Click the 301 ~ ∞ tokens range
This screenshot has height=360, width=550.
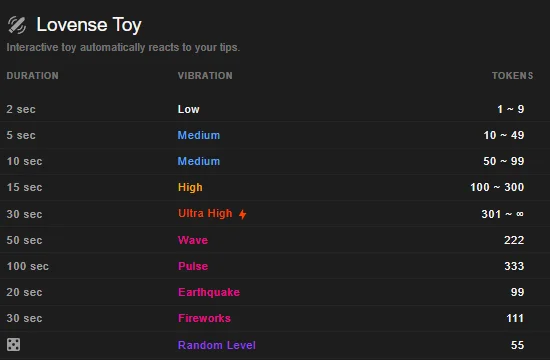tap(503, 214)
